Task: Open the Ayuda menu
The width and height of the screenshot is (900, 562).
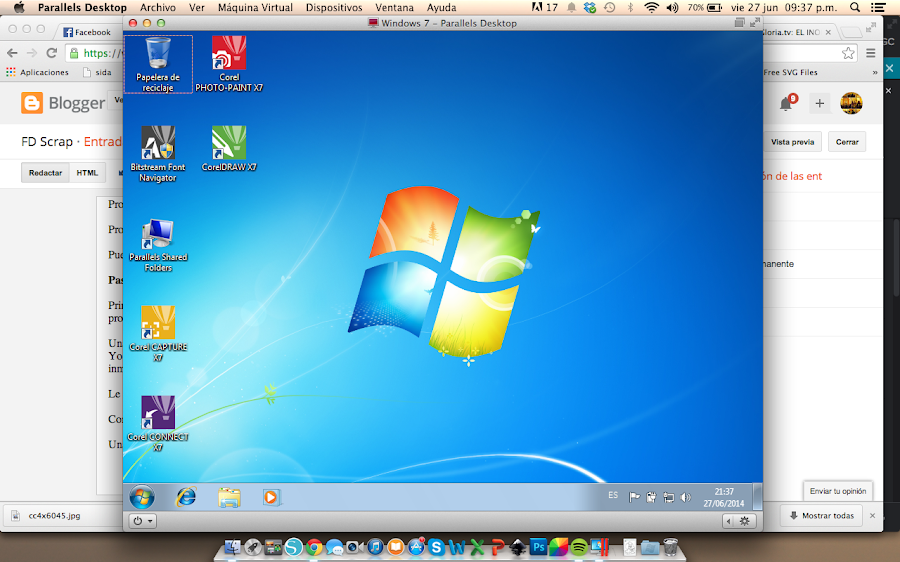Action: (441, 7)
